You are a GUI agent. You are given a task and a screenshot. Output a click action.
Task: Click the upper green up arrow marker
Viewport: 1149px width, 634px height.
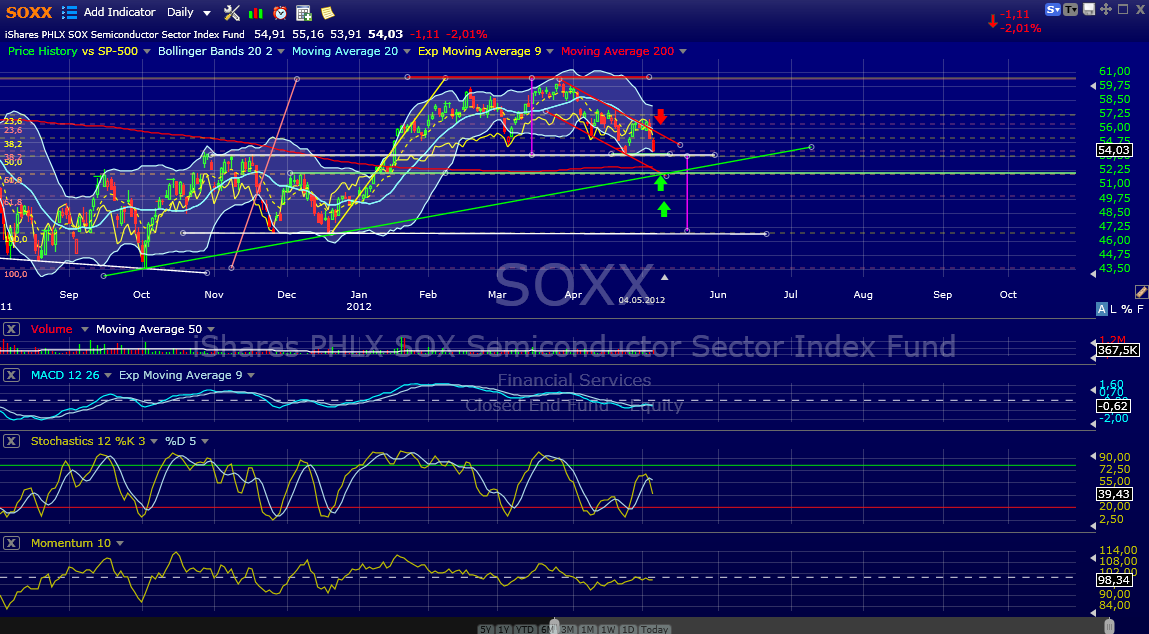point(660,183)
